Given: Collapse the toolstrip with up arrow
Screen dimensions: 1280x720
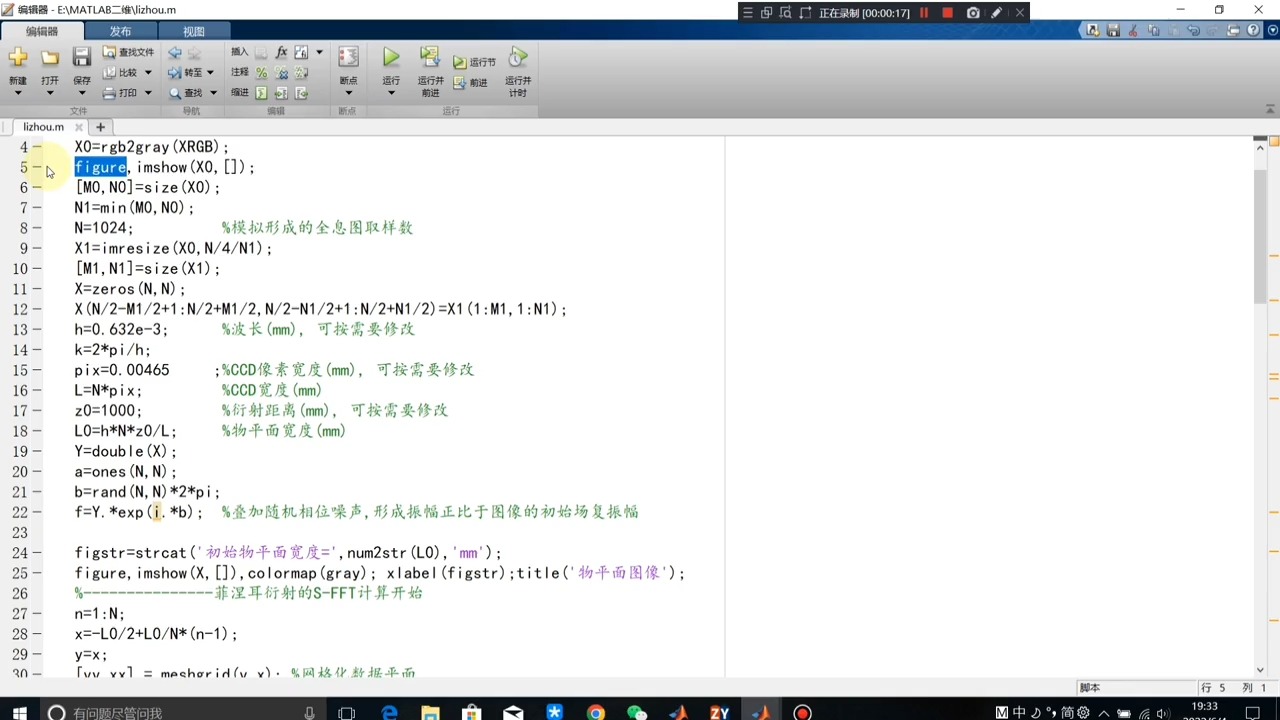Looking at the screenshot, I should coord(1270,110).
